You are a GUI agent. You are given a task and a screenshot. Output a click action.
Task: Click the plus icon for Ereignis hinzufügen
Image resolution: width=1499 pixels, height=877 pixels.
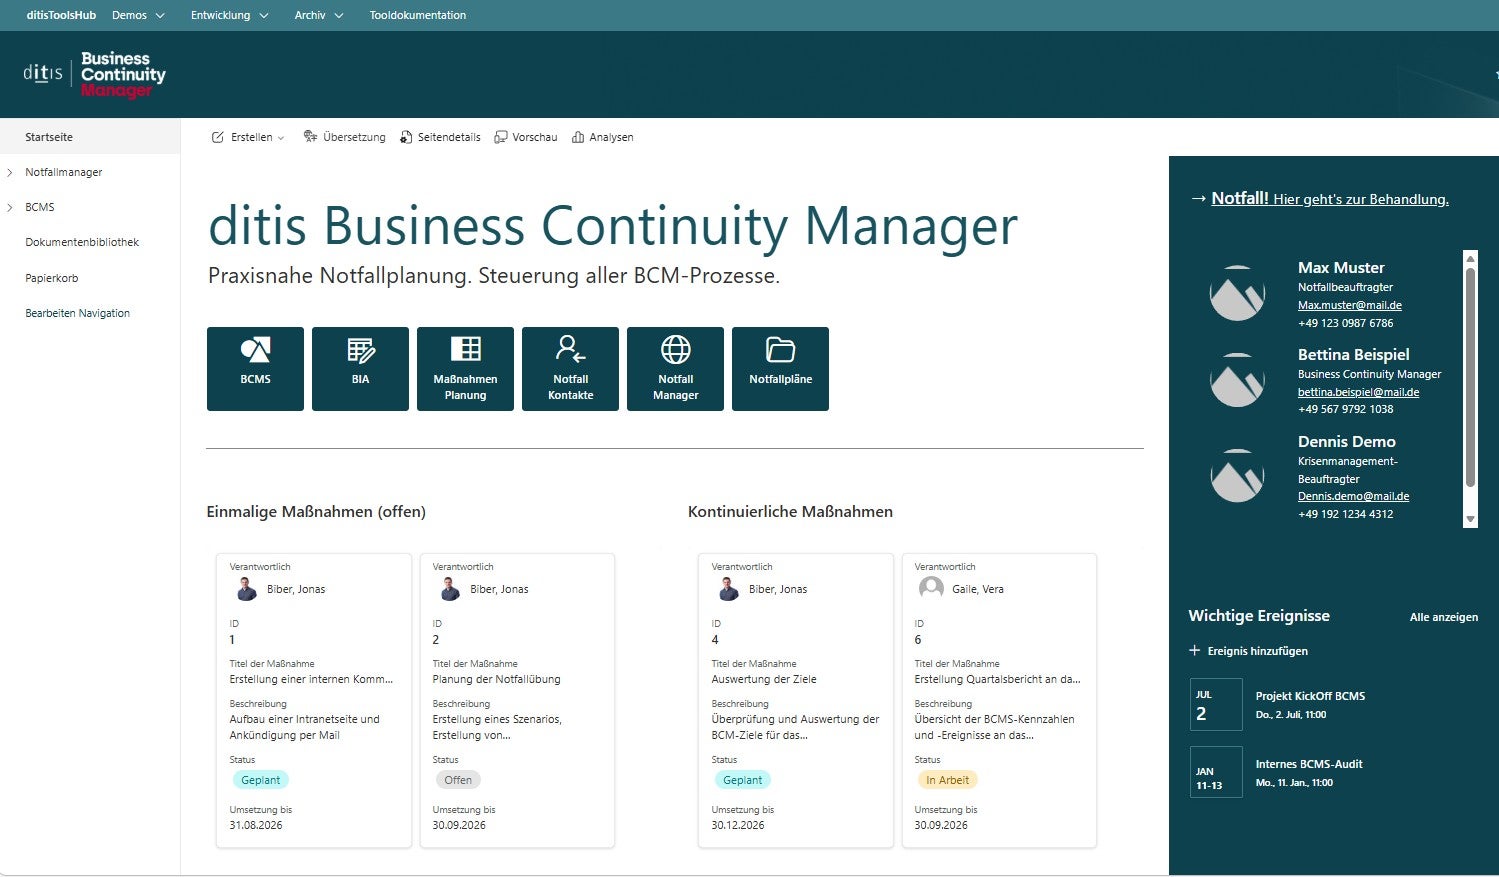[1194, 650]
